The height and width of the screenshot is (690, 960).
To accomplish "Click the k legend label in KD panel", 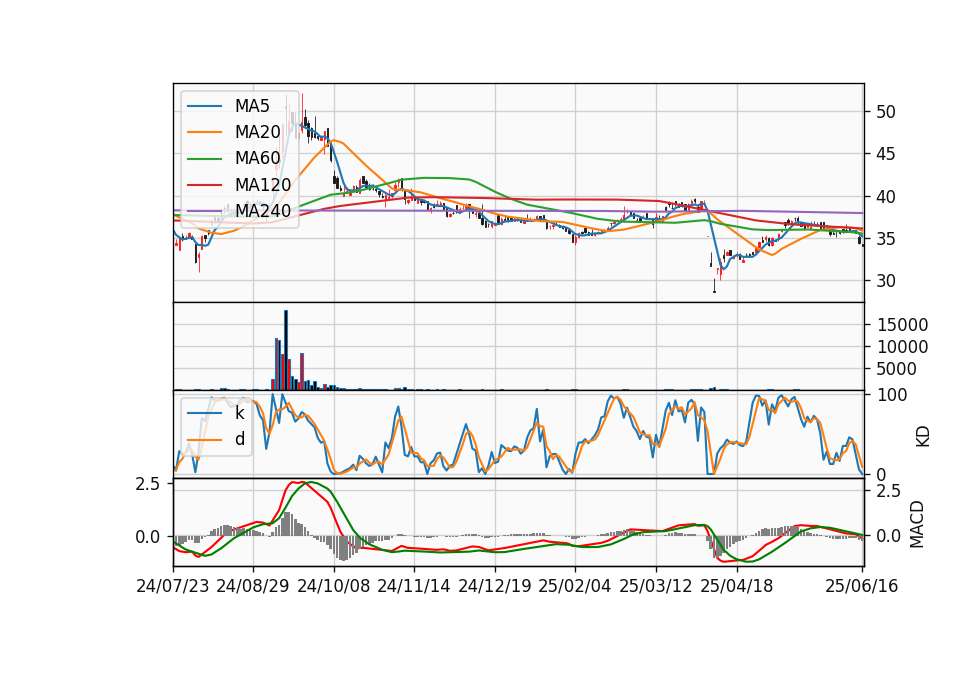I will pyautogui.click(x=240, y=413).
